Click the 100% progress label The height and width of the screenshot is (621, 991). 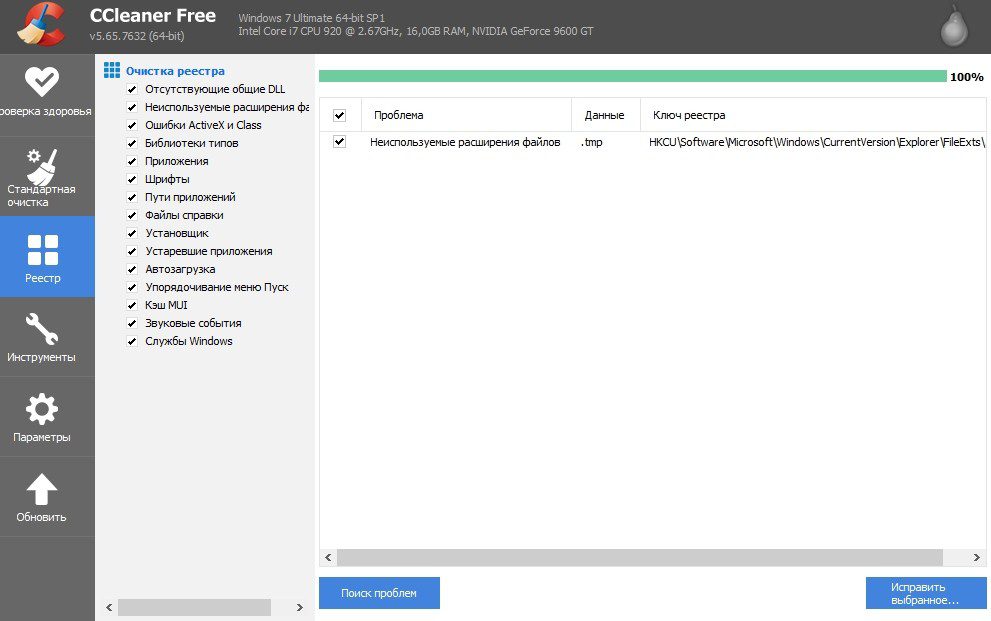(x=966, y=77)
